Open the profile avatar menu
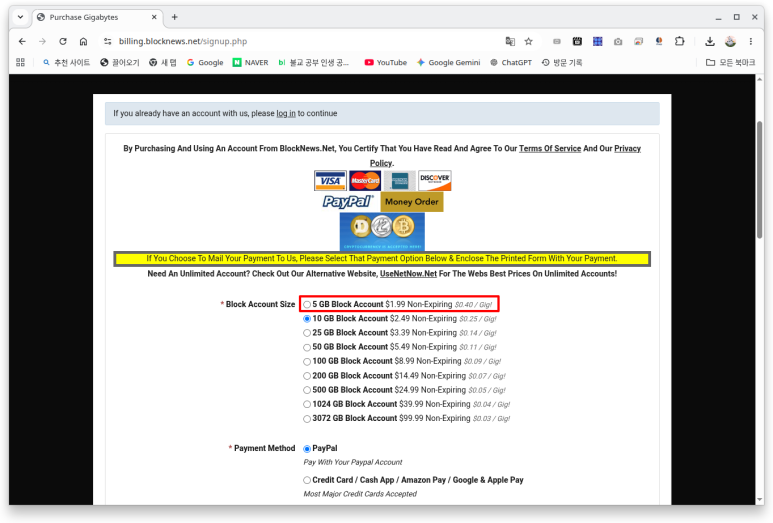Viewport: 773px width, 523px height. click(x=730, y=41)
